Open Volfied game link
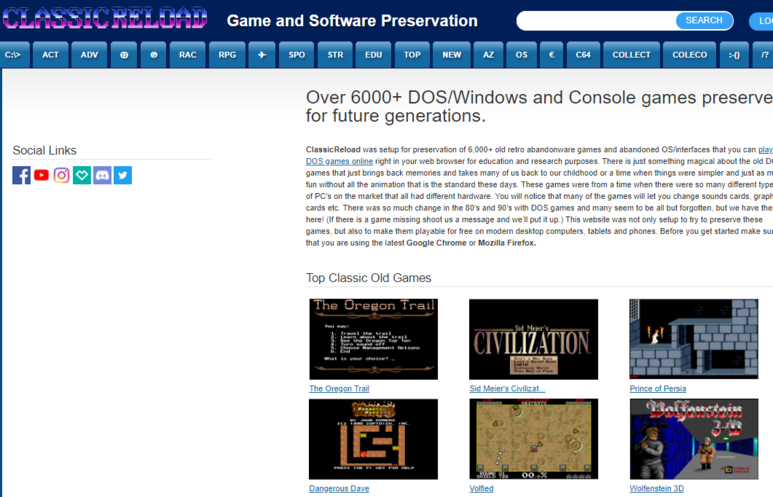The height and width of the screenshot is (497, 773). [x=481, y=488]
